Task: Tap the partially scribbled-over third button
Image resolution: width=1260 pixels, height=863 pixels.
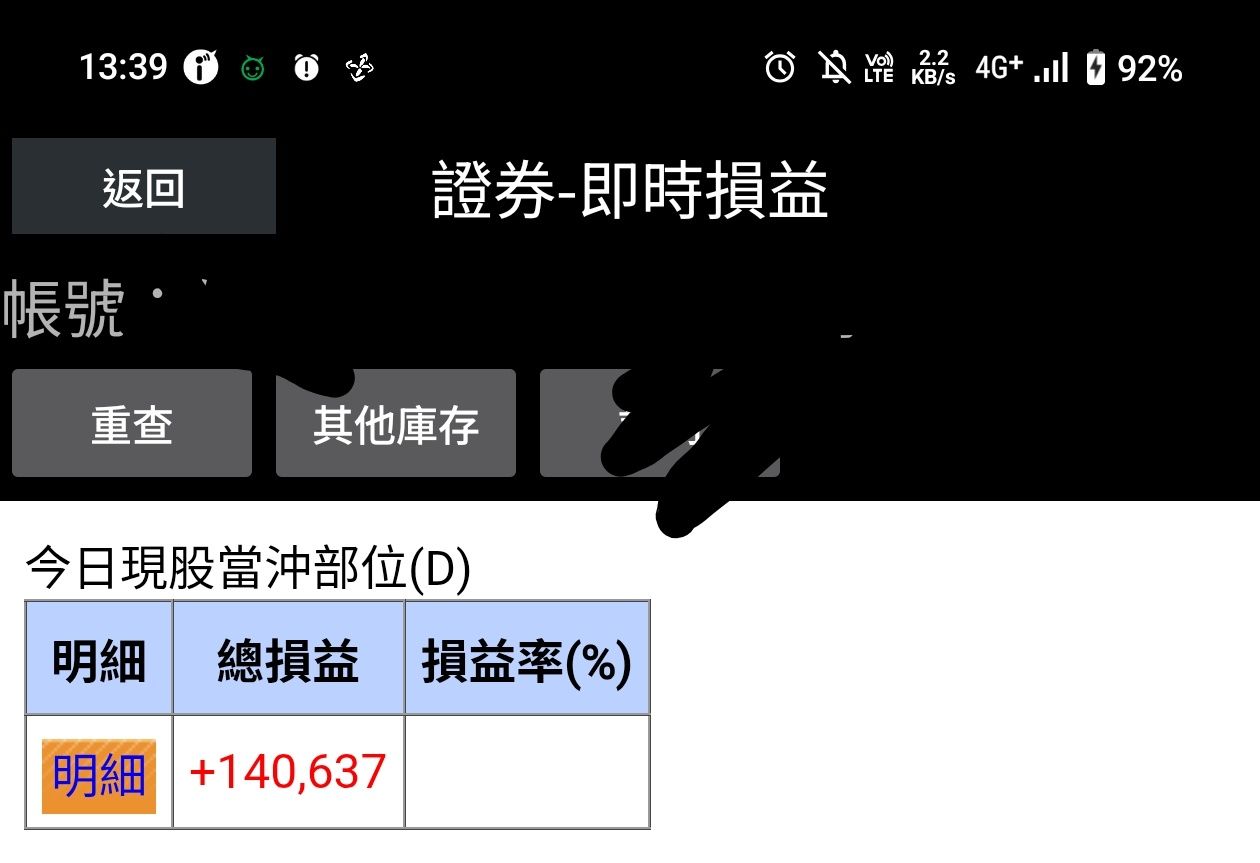Action: pos(660,423)
